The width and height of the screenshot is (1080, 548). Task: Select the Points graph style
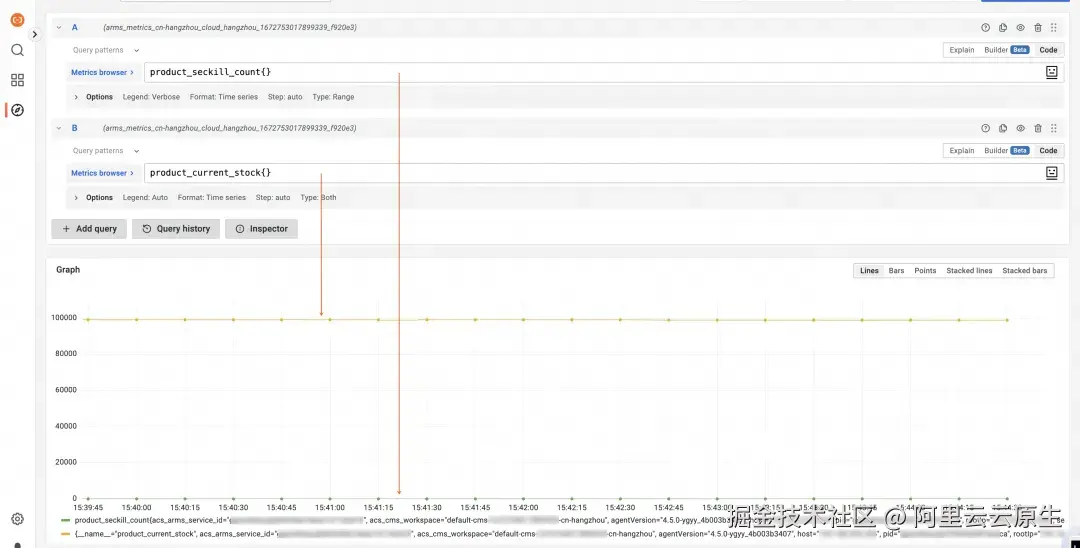[x=925, y=271]
